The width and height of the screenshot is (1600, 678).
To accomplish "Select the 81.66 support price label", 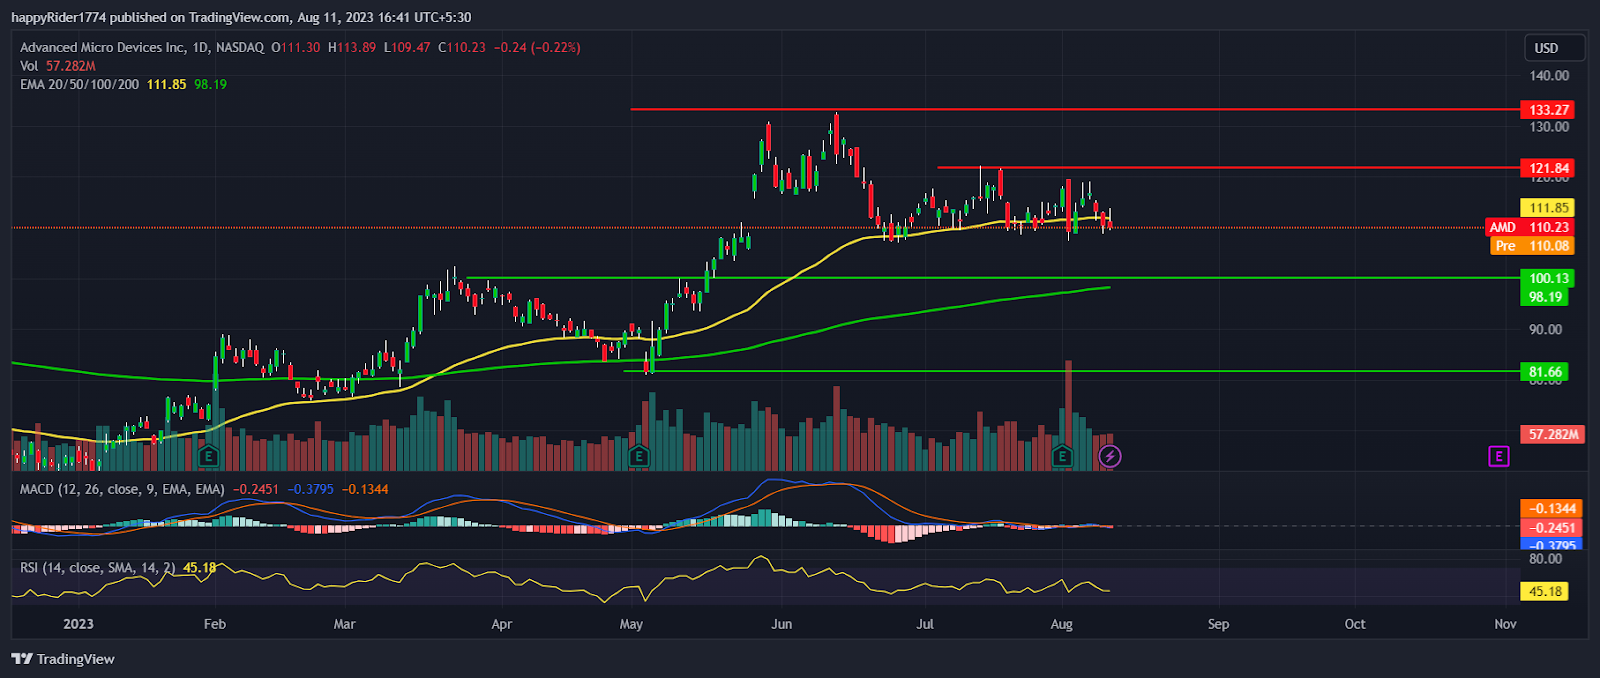I will point(1545,372).
